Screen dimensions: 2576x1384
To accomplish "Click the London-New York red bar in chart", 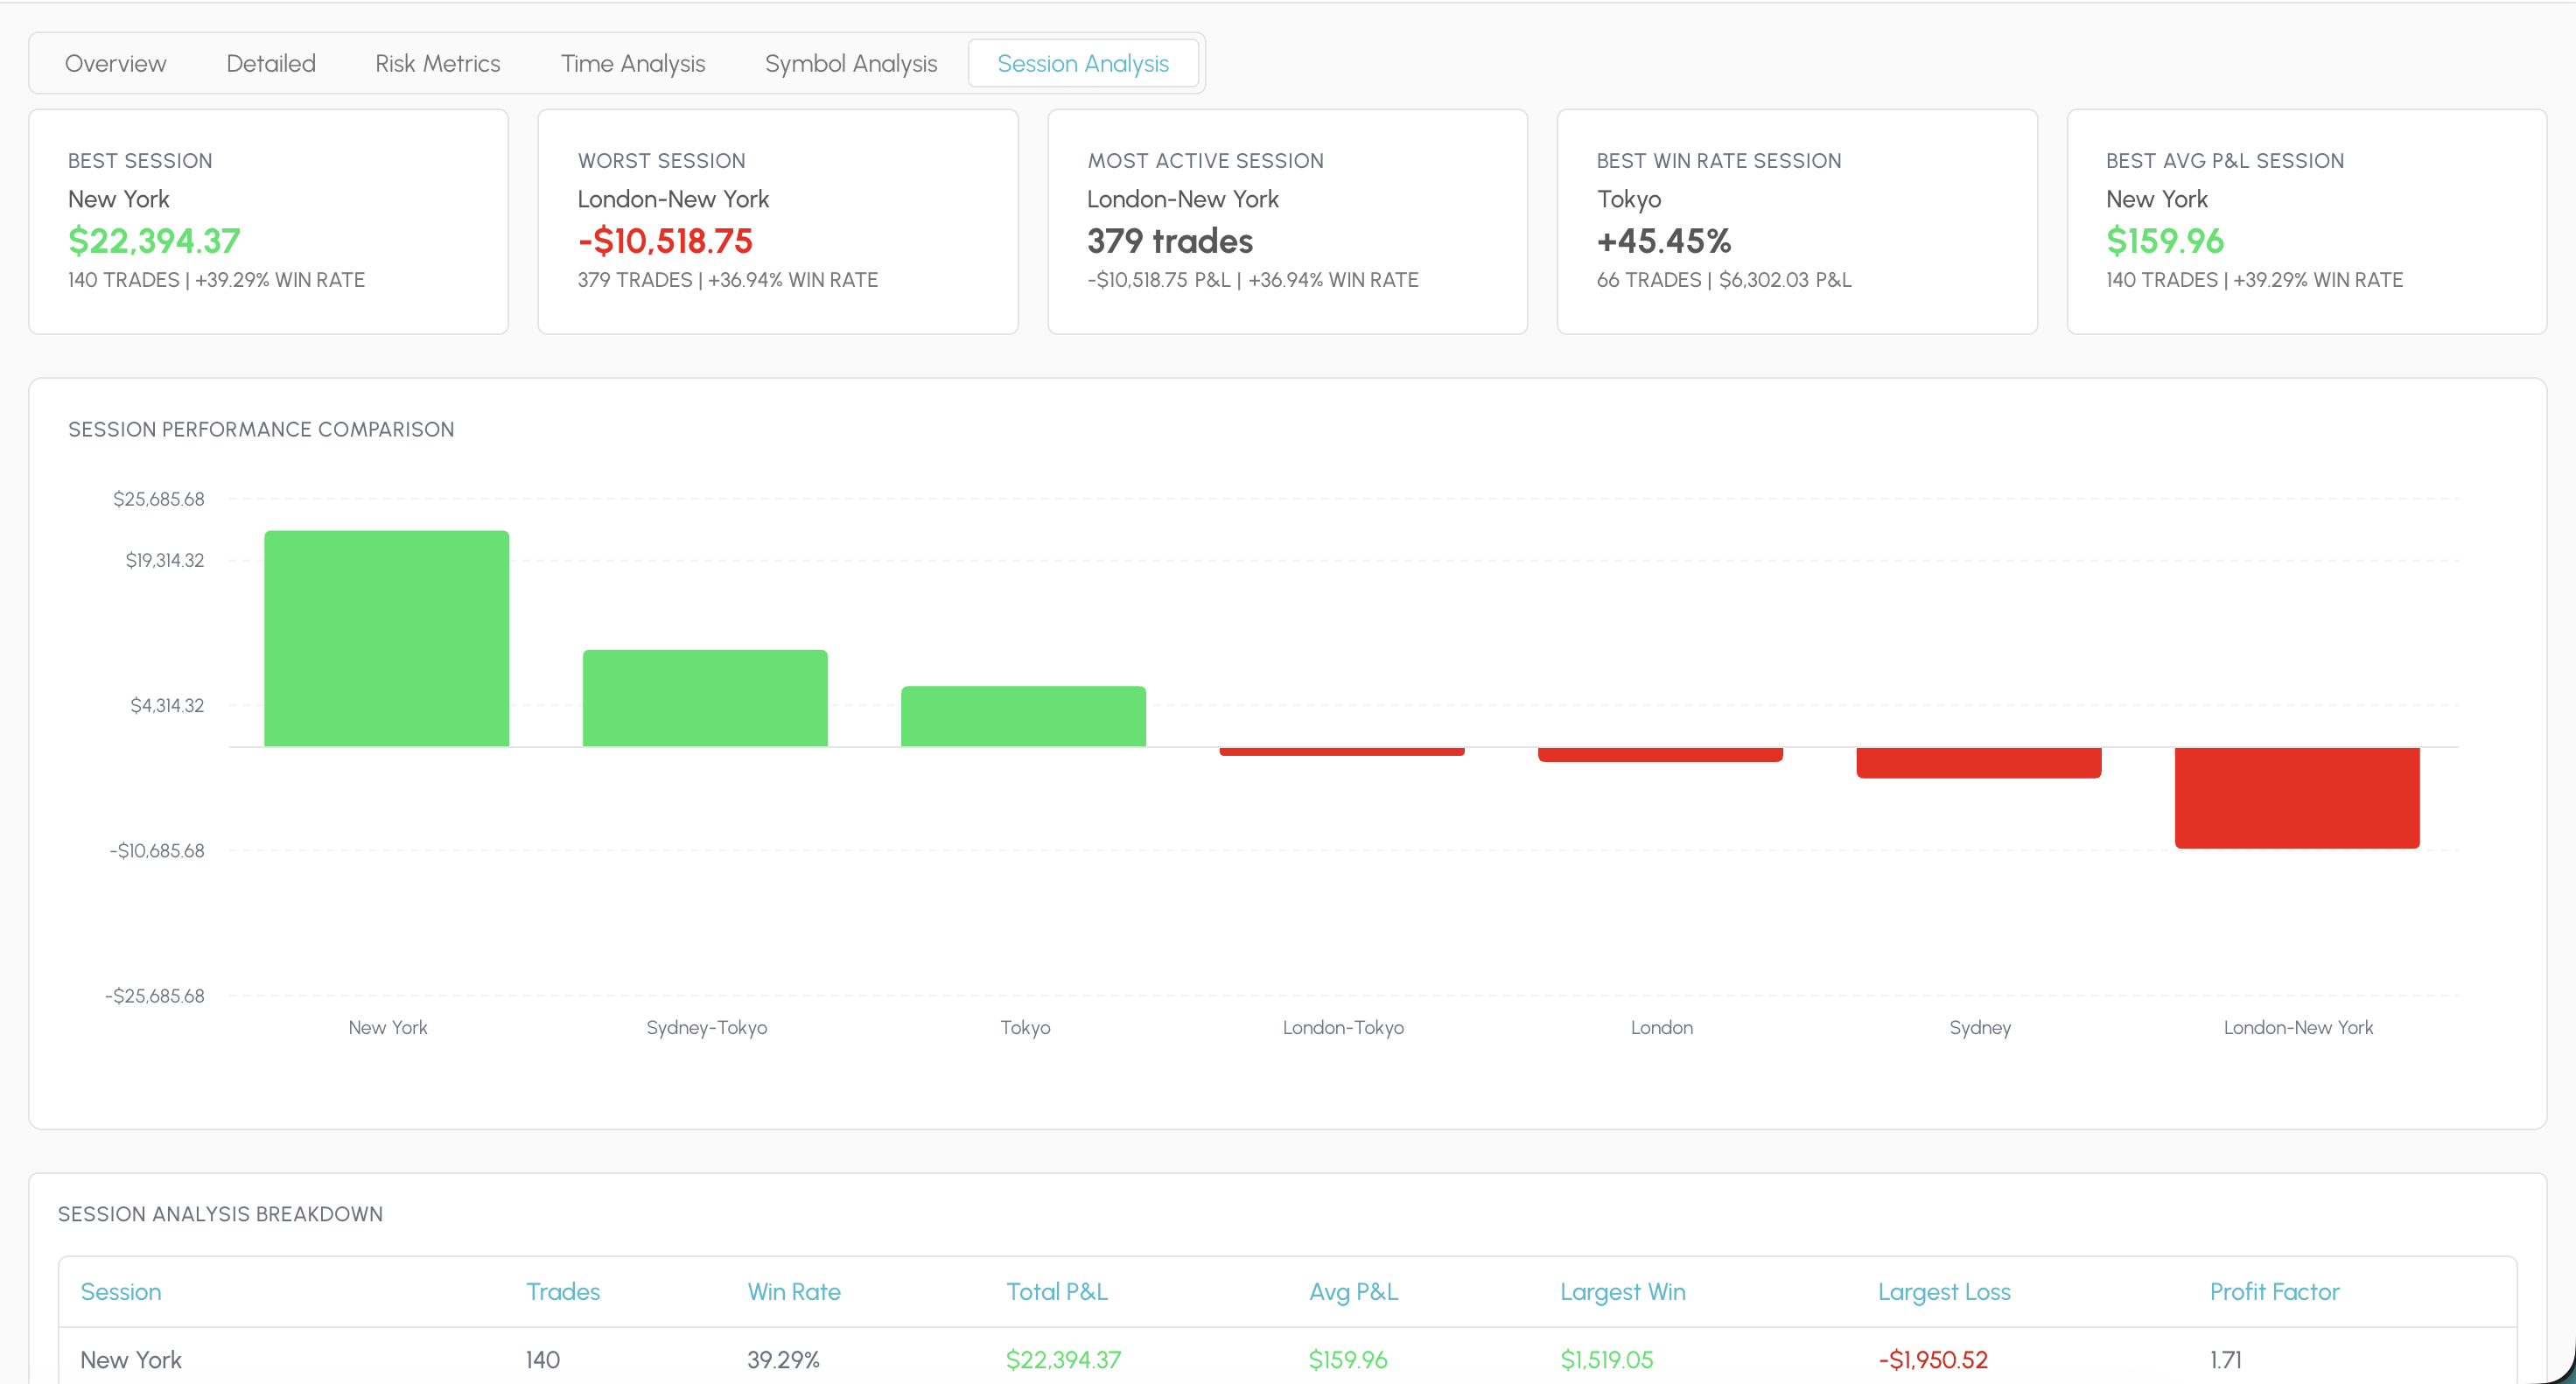I will click(2297, 797).
